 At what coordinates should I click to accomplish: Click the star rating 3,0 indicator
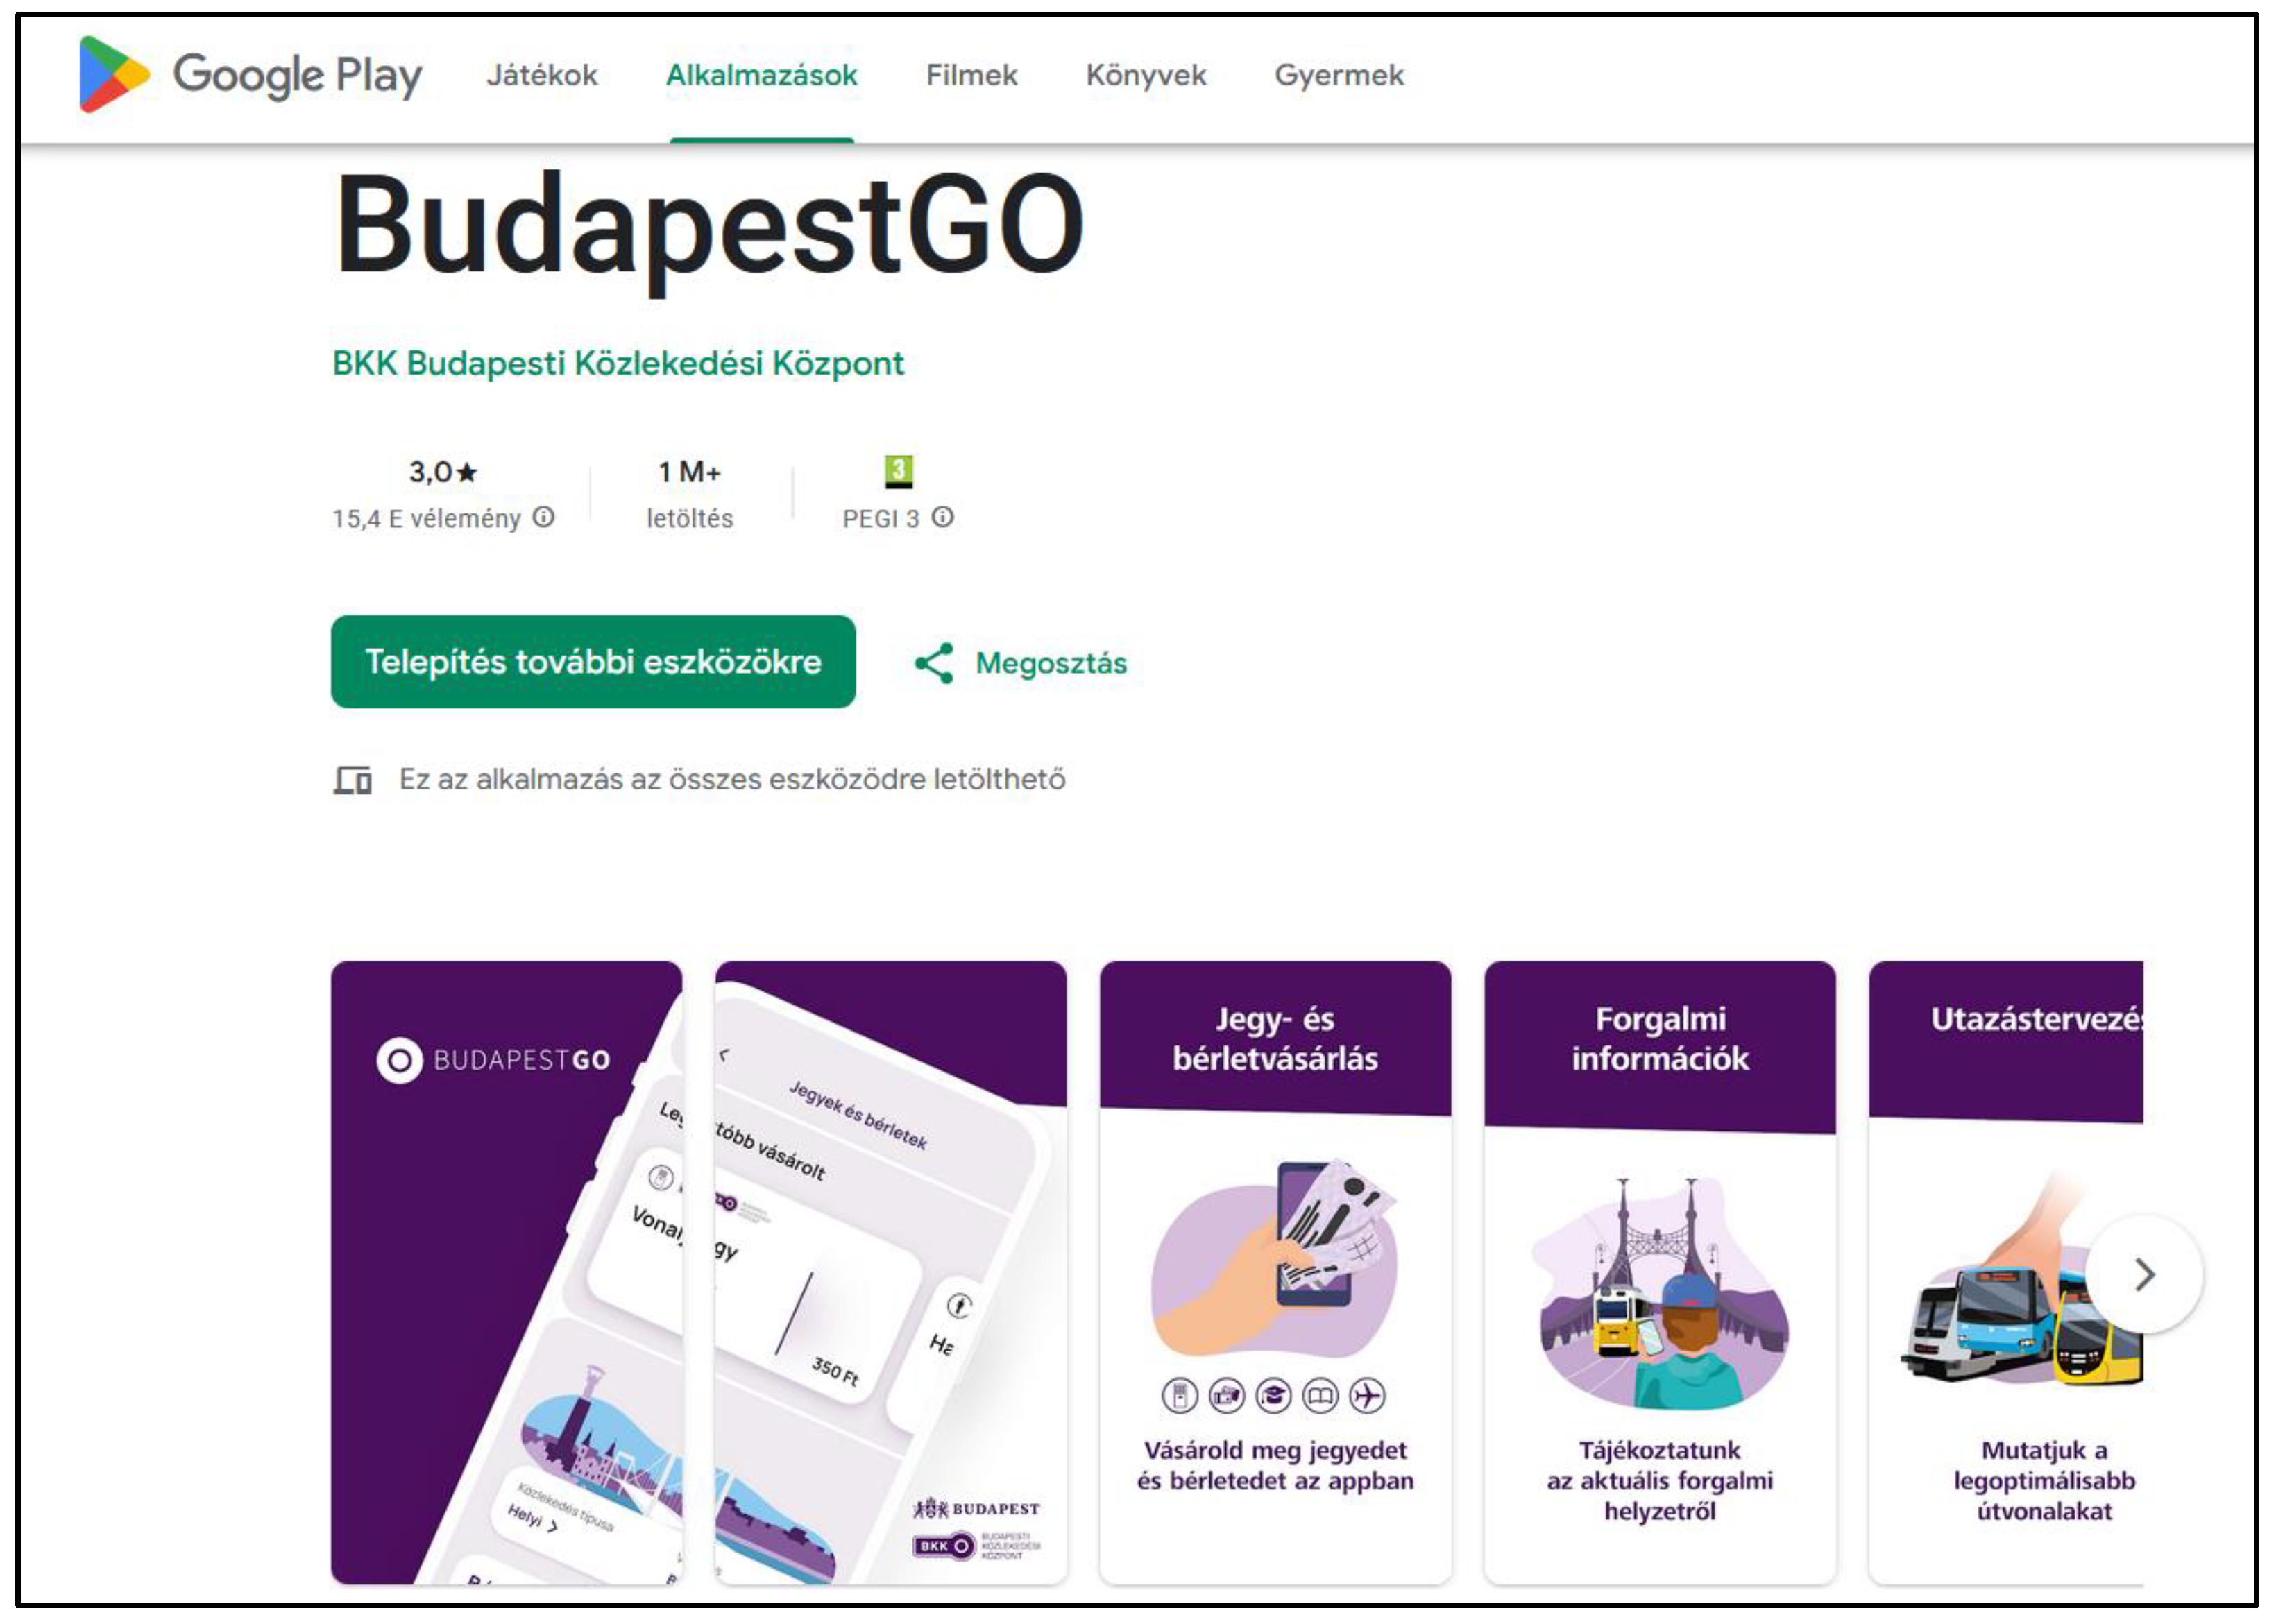pos(443,472)
